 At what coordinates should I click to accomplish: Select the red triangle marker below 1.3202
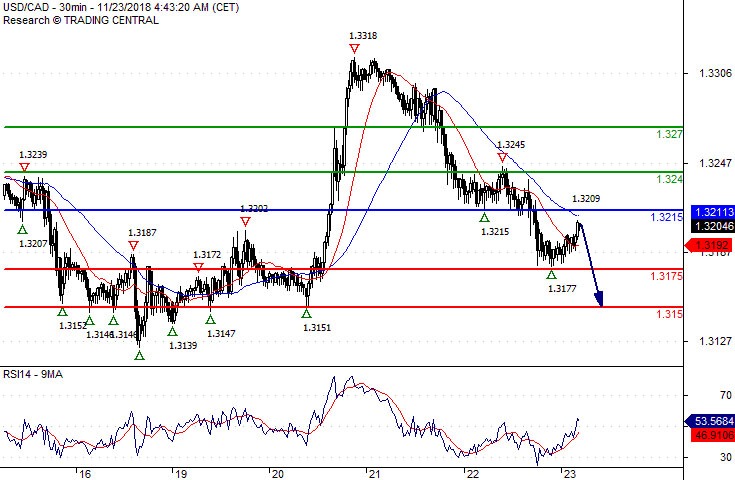click(x=245, y=221)
